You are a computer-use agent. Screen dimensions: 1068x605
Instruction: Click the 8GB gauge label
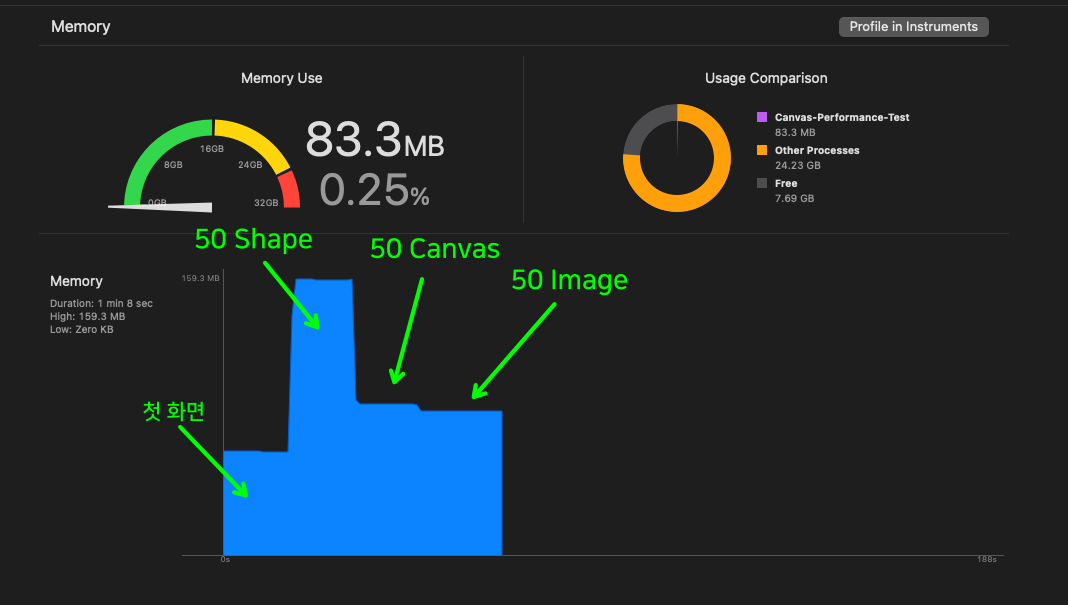(x=173, y=165)
